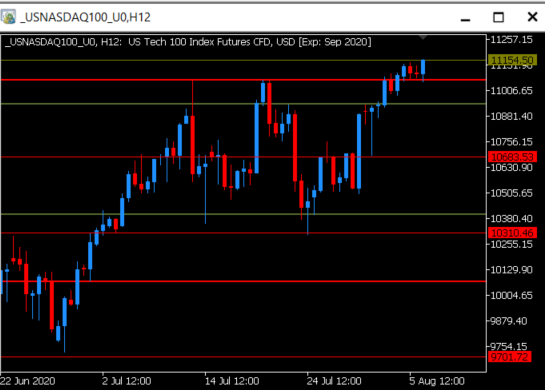Click the 10505.65 price scale value

tap(511, 193)
